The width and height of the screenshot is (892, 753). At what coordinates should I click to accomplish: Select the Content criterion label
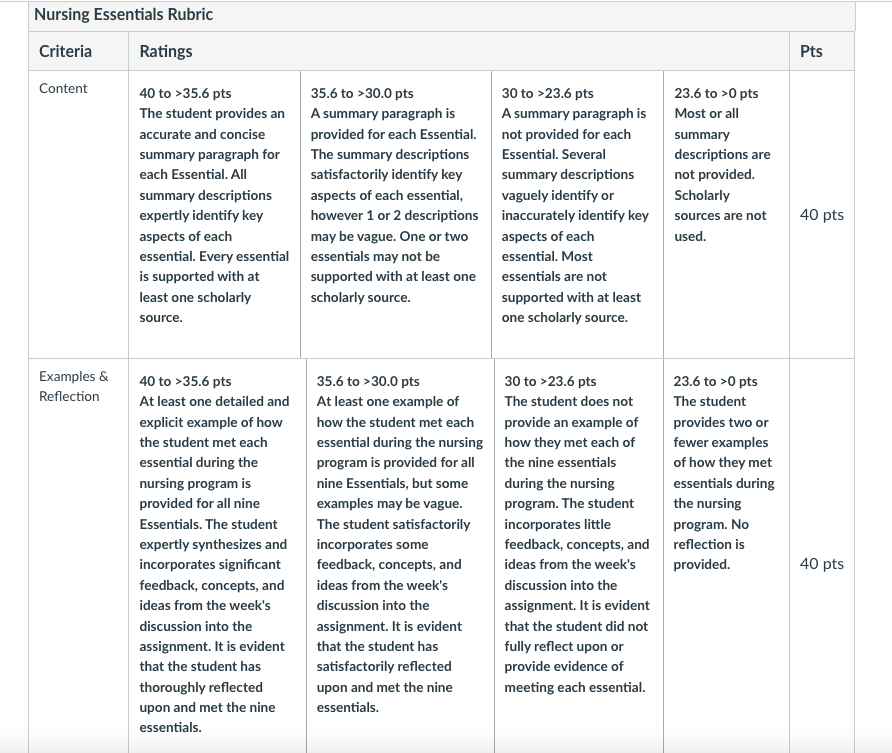coord(63,89)
